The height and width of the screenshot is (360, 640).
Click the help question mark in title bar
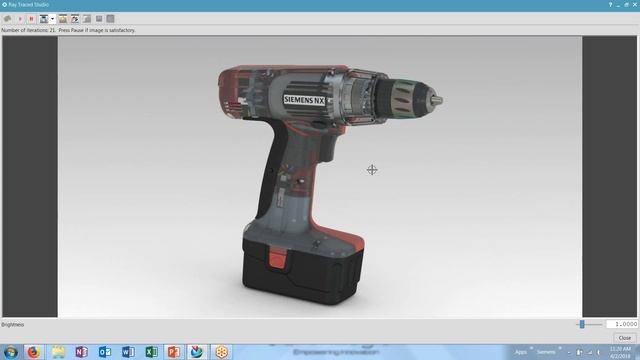610,4
